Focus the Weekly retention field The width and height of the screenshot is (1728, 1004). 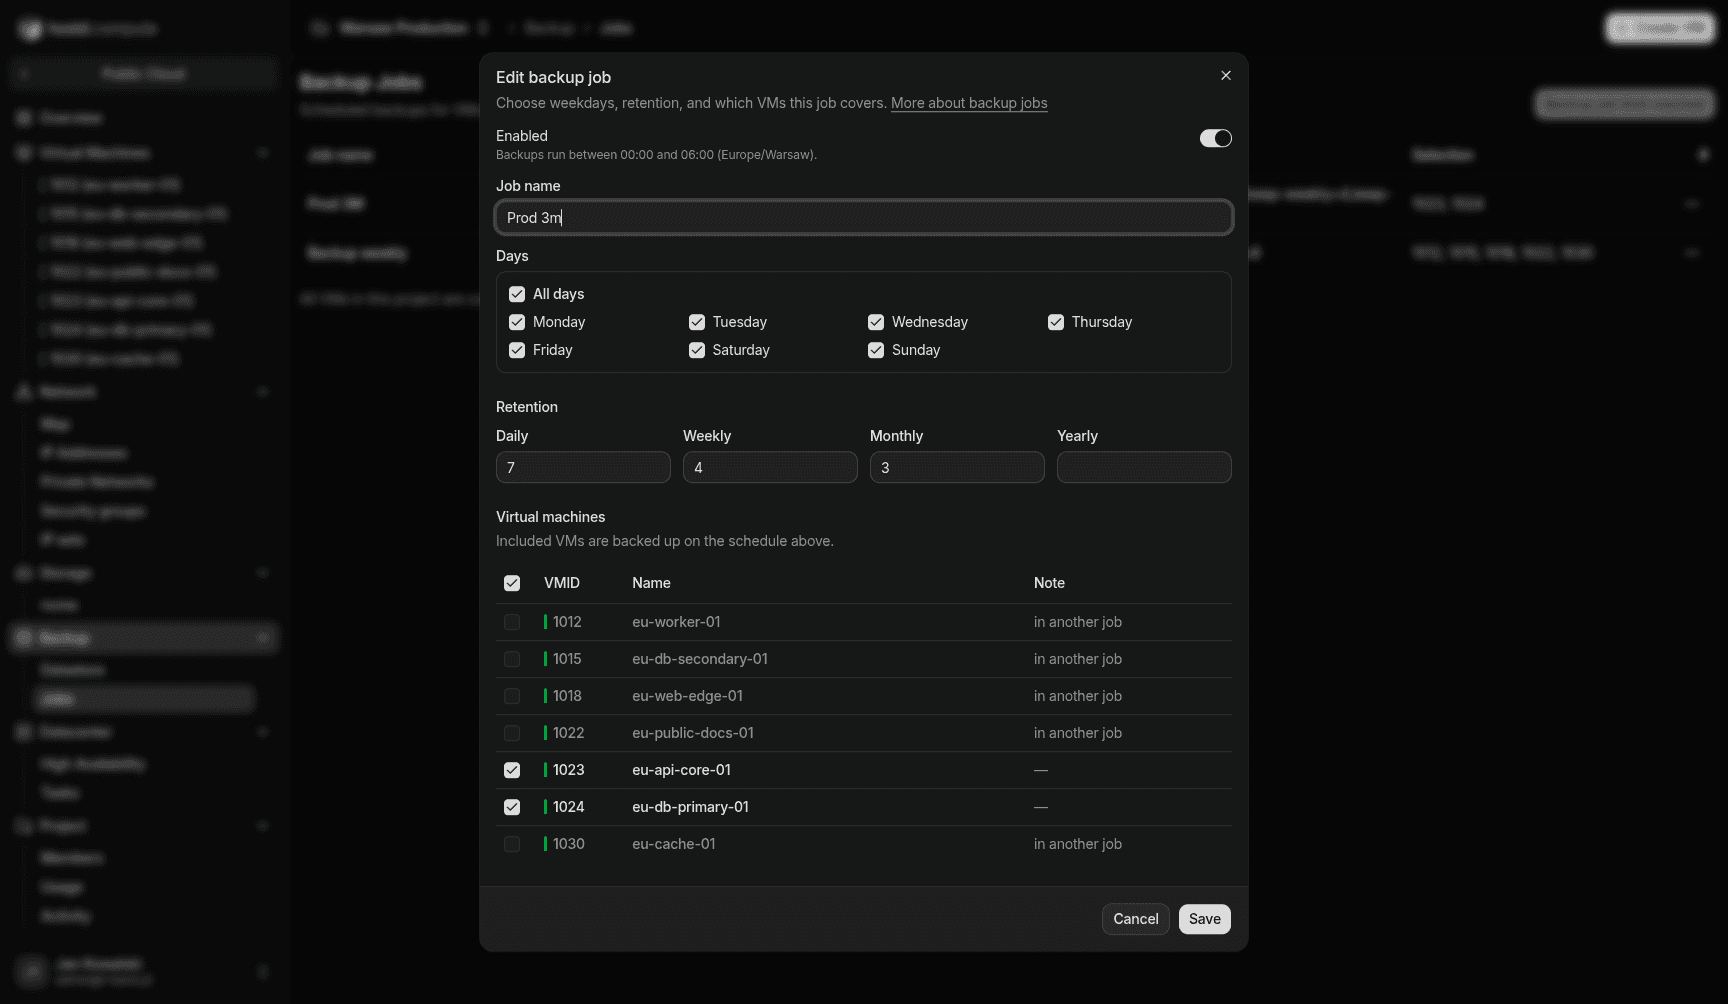(x=770, y=467)
